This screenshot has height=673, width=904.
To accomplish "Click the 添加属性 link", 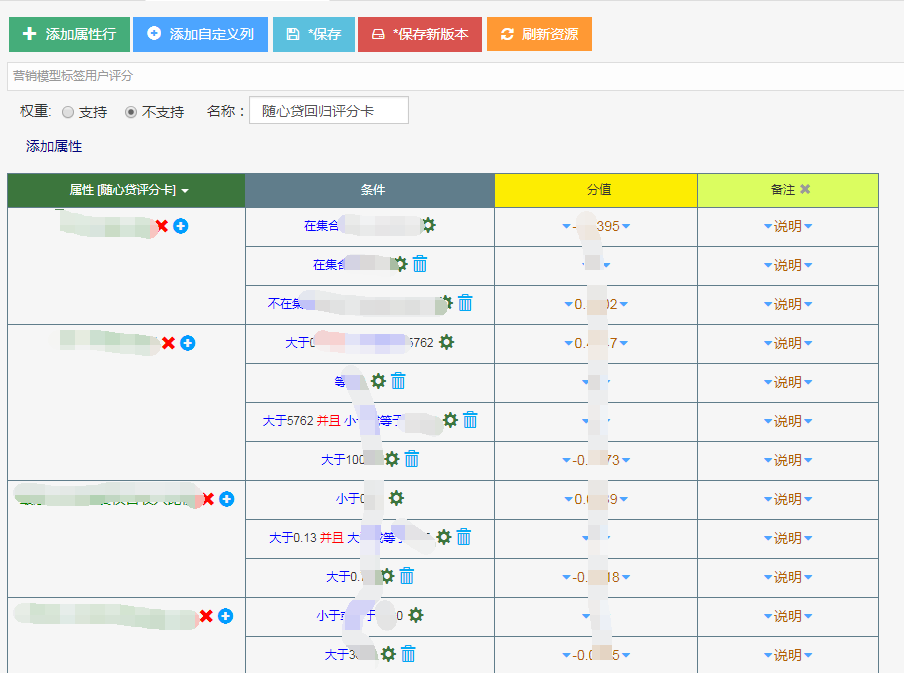I will point(54,146).
